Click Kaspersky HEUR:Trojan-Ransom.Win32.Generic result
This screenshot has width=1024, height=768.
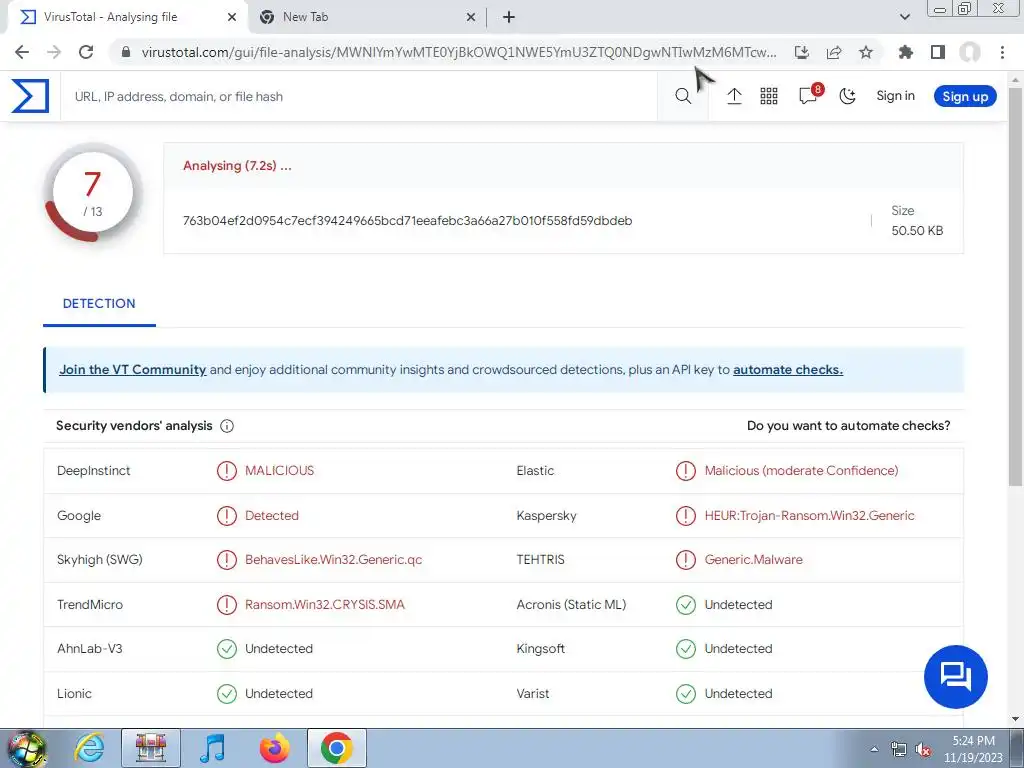pos(809,516)
